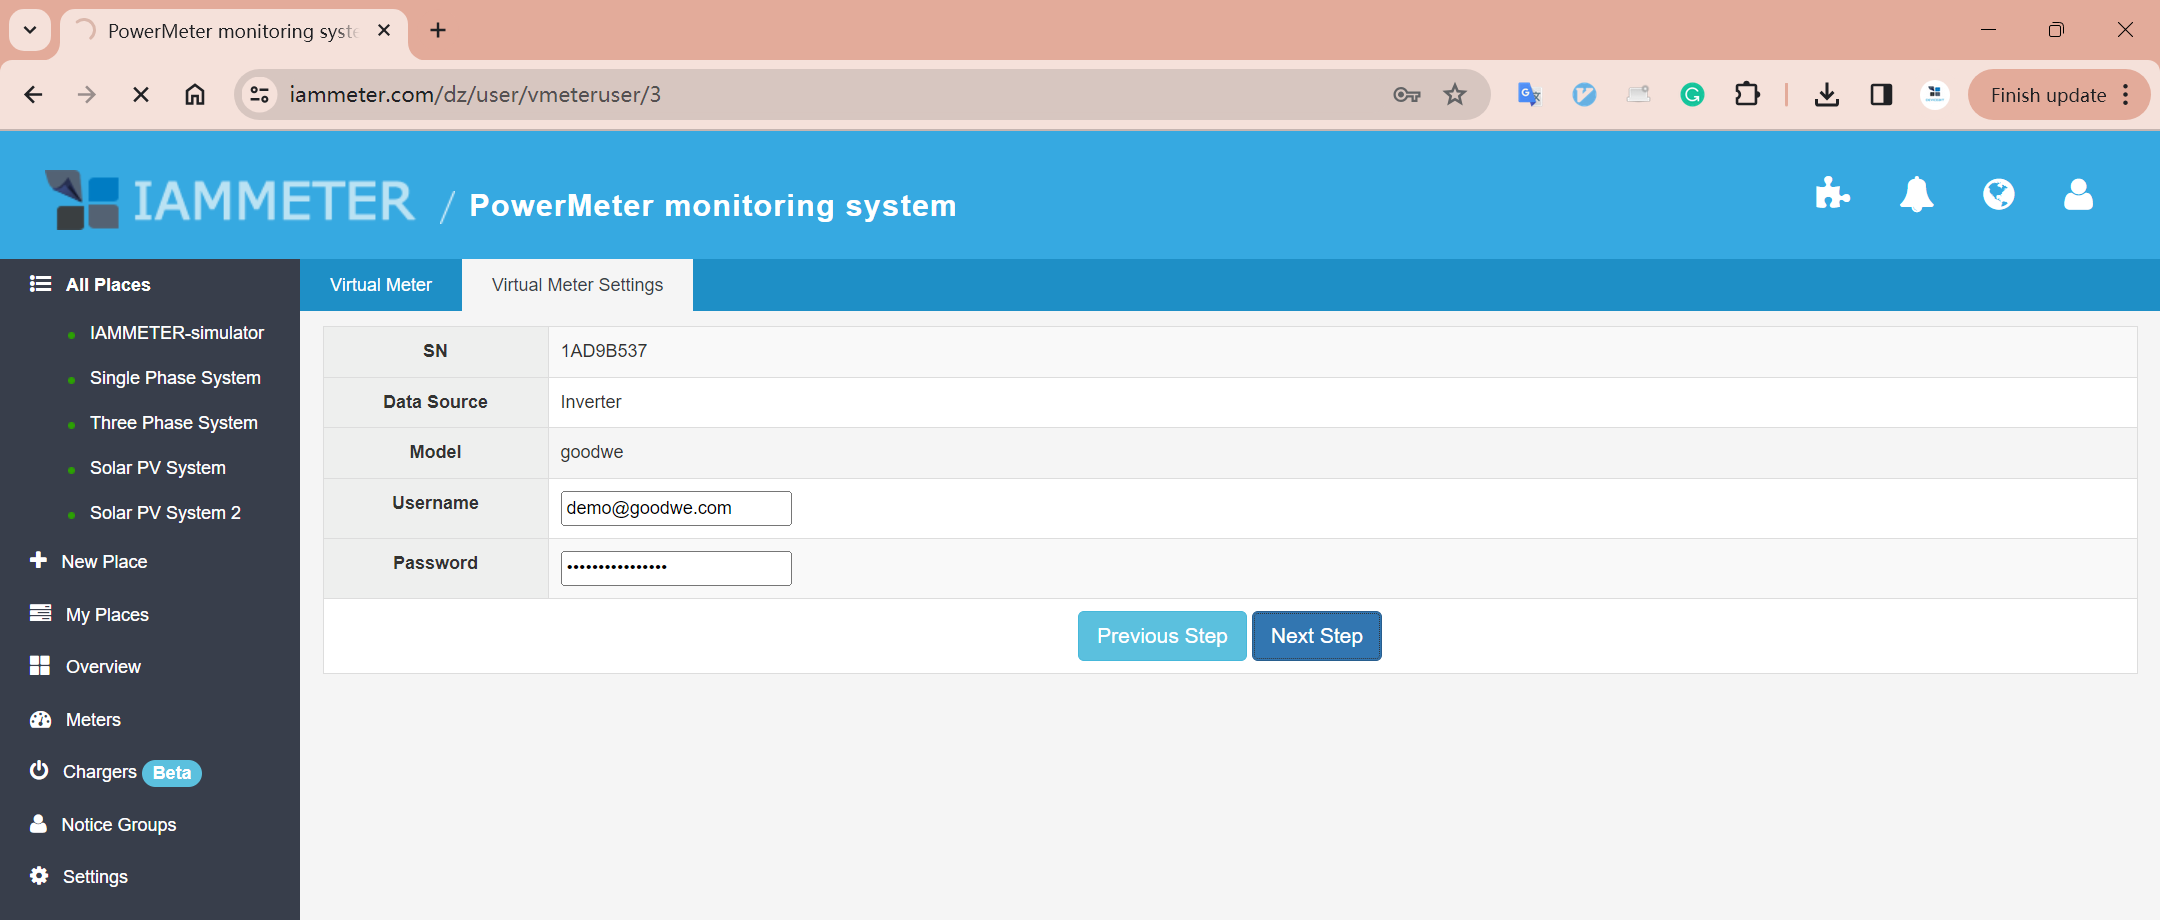
Task: Toggle the browser side panel
Action: [1881, 95]
